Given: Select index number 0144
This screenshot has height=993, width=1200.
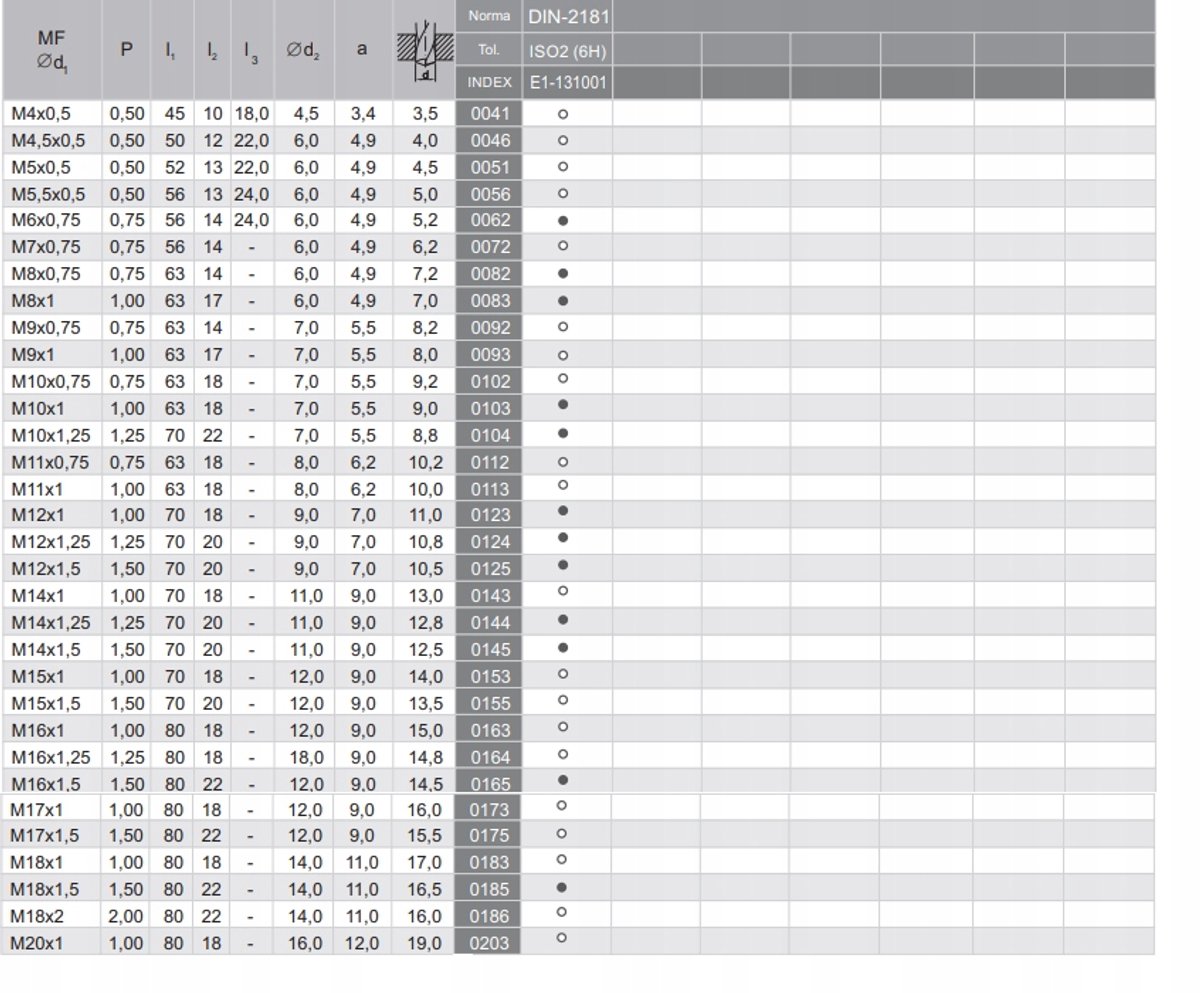Looking at the screenshot, I should click(x=490, y=623).
